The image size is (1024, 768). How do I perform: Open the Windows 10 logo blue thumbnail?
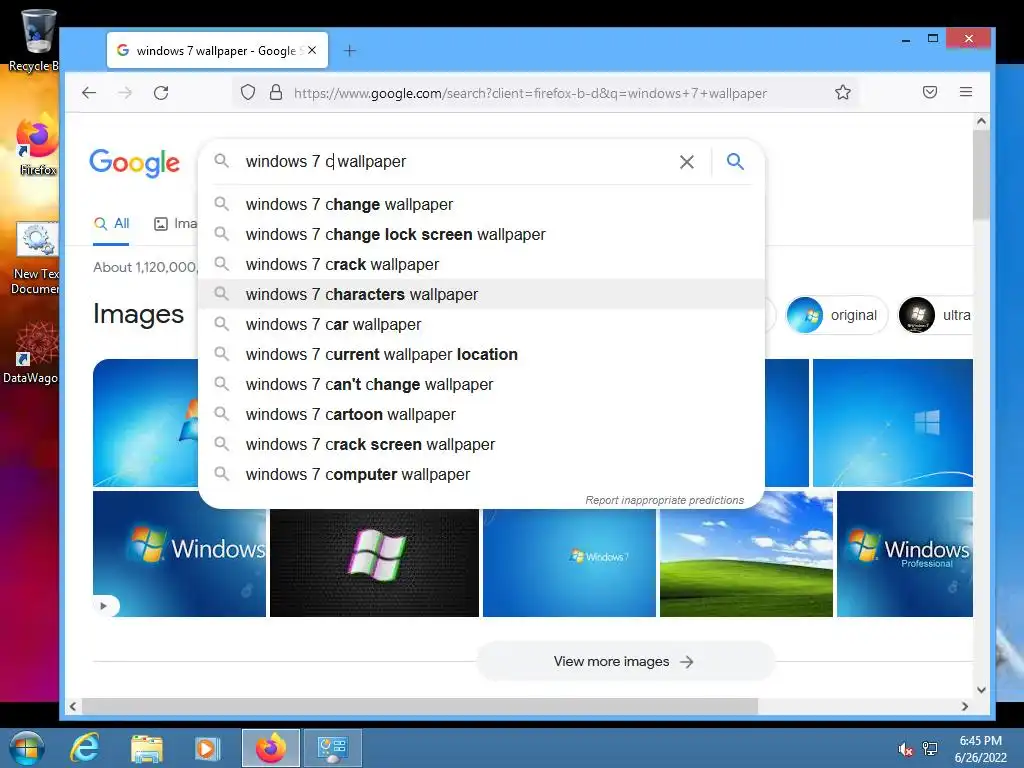(893, 423)
